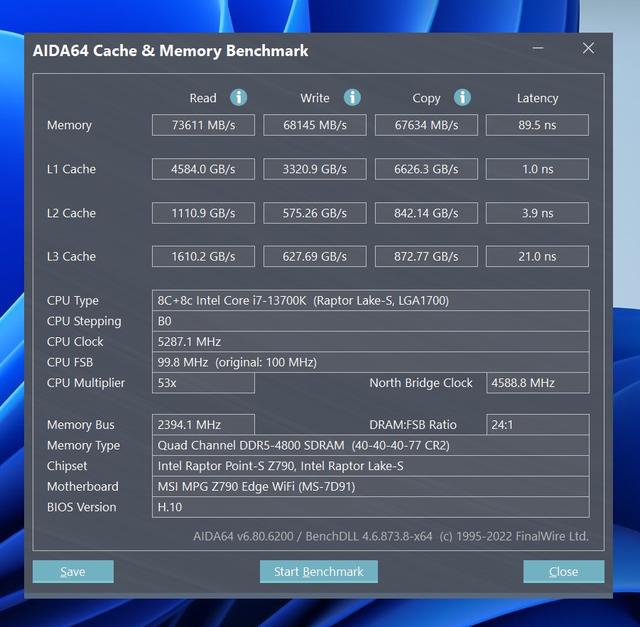Viewport: 640px width, 627px height.
Task: Click the Chipset field Intel Raptor Point-S Z790
Action: click(x=371, y=466)
